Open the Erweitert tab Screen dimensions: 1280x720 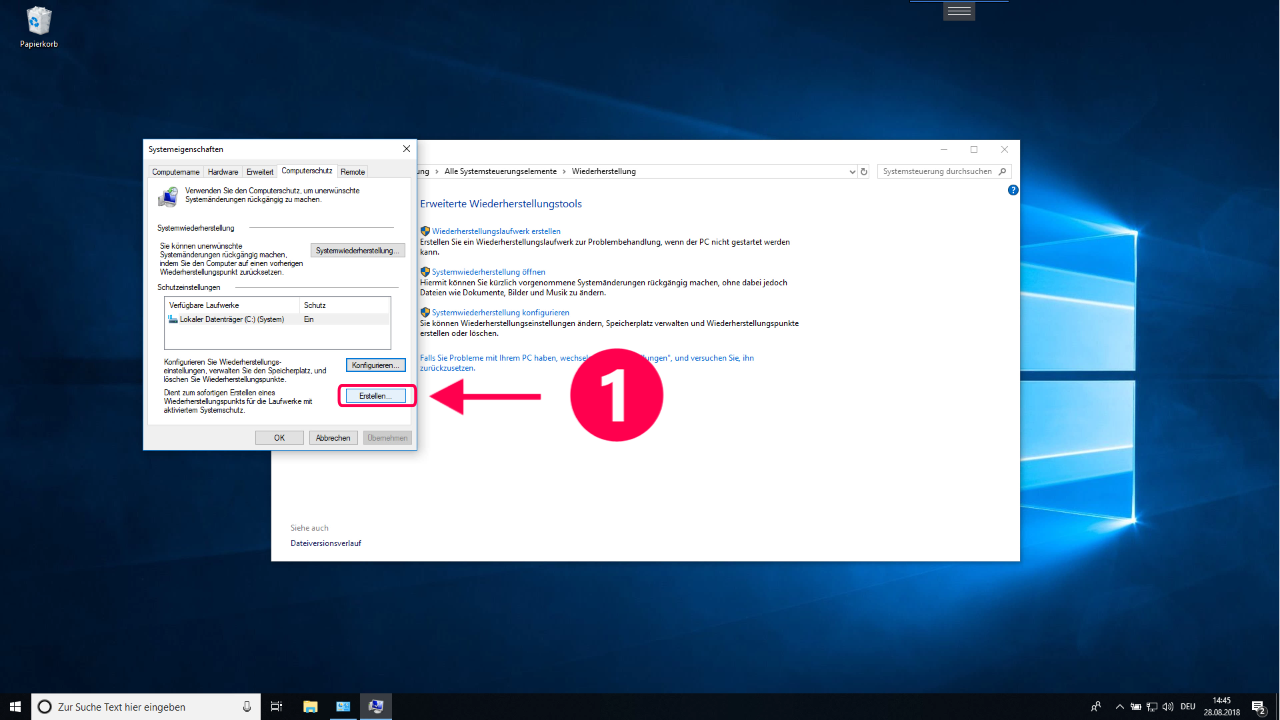click(x=260, y=172)
